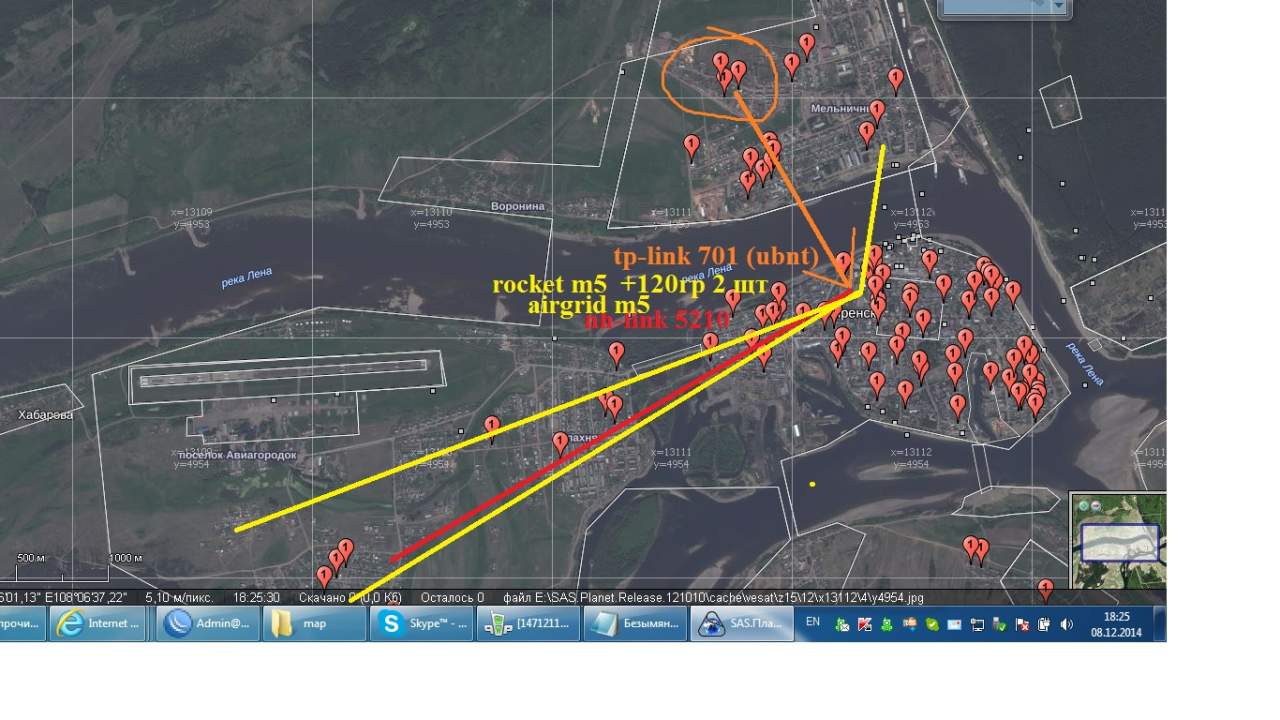Open the network monitor tray icon
This screenshot has width=1280, height=720.
click(x=977, y=625)
